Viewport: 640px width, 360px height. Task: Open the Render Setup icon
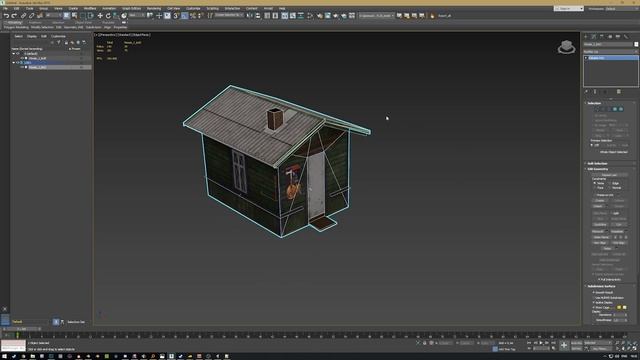[x=320, y=16]
